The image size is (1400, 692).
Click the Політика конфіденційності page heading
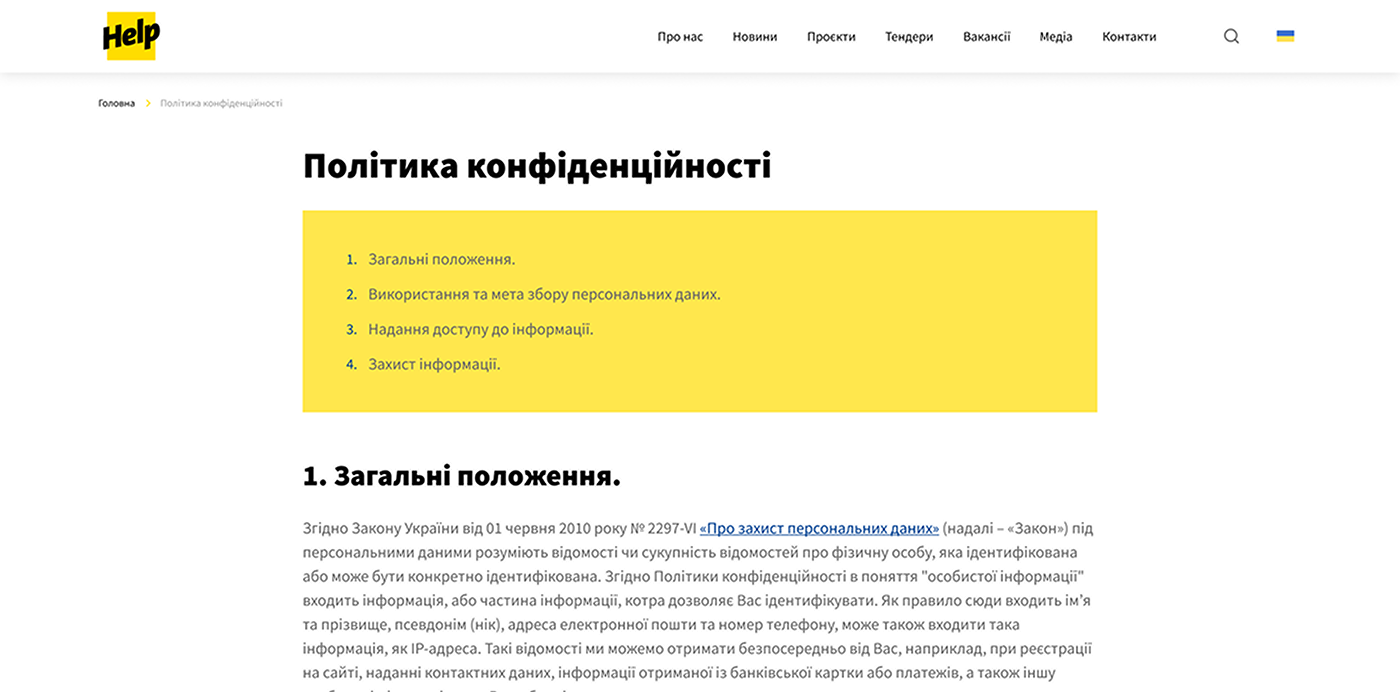[x=537, y=166]
